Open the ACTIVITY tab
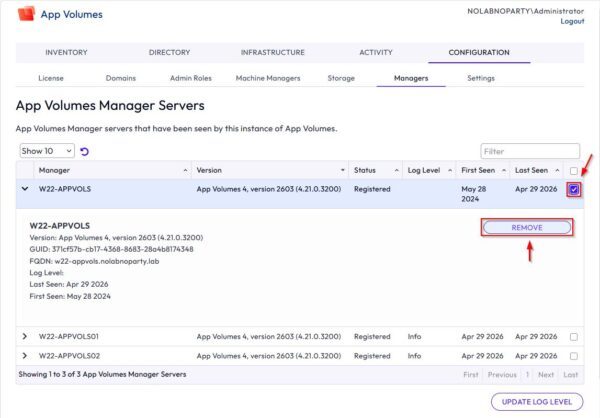This screenshot has width=600, height=418. (x=376, y=52)
